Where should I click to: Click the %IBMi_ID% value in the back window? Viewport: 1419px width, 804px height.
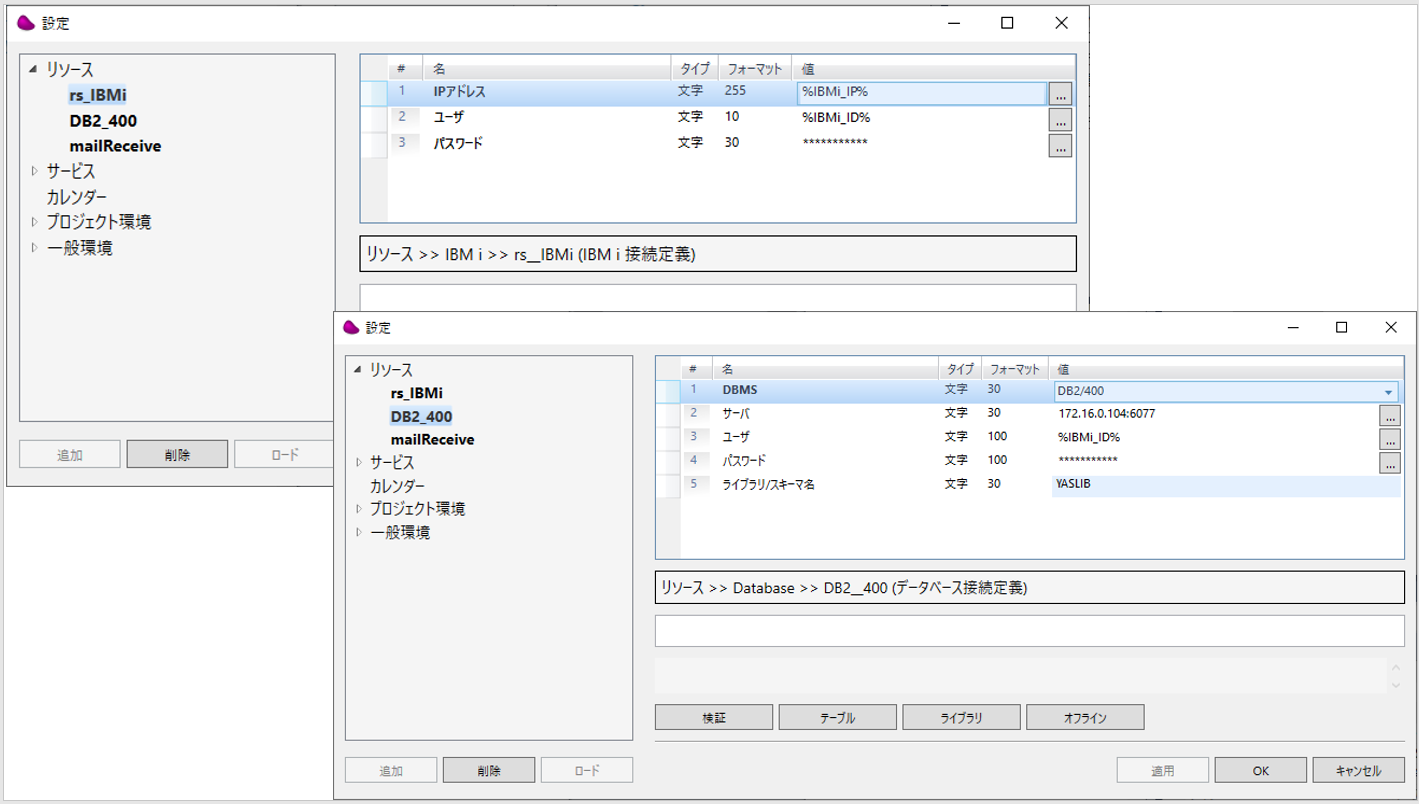tap(836, 117)
